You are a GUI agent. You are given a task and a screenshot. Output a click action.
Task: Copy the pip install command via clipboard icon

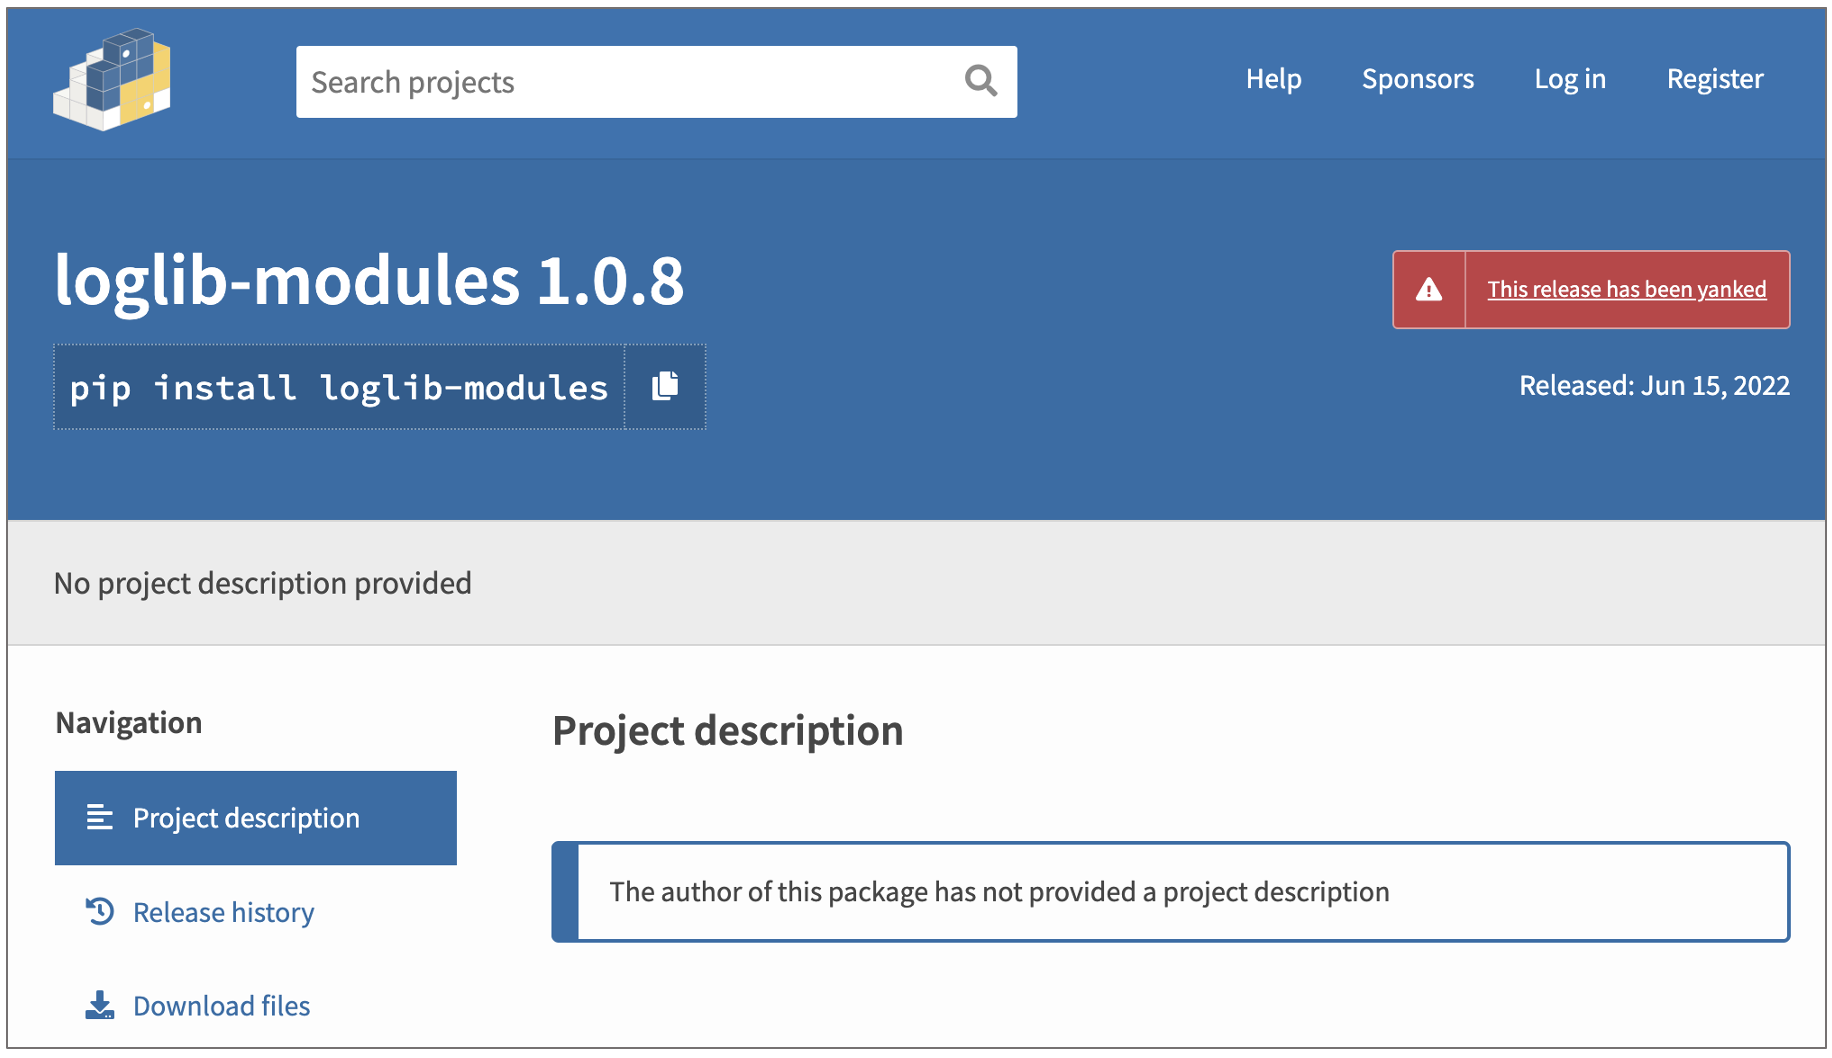[665, 386]
